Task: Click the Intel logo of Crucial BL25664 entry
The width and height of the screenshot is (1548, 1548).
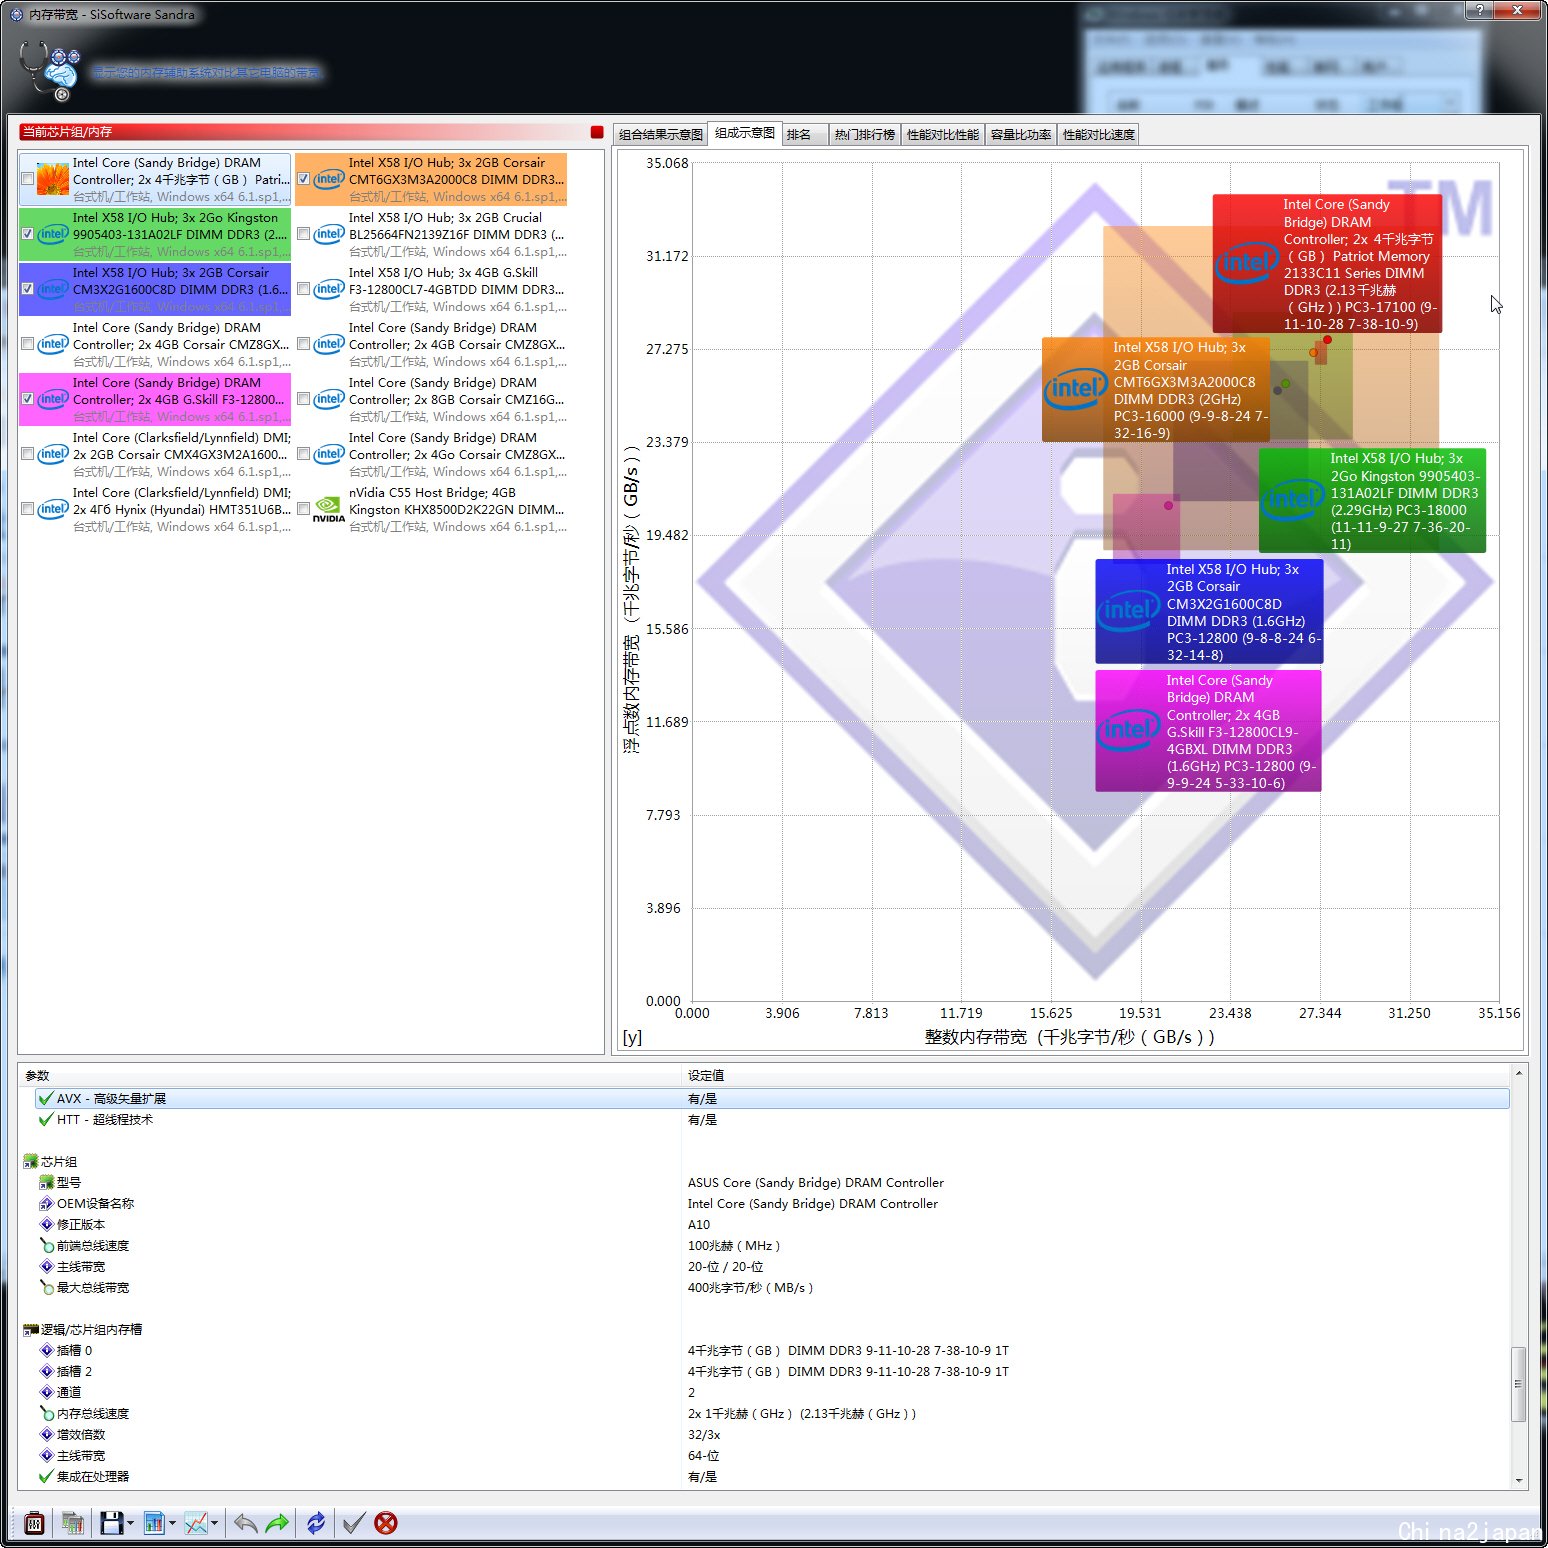Action: [329, 234]
